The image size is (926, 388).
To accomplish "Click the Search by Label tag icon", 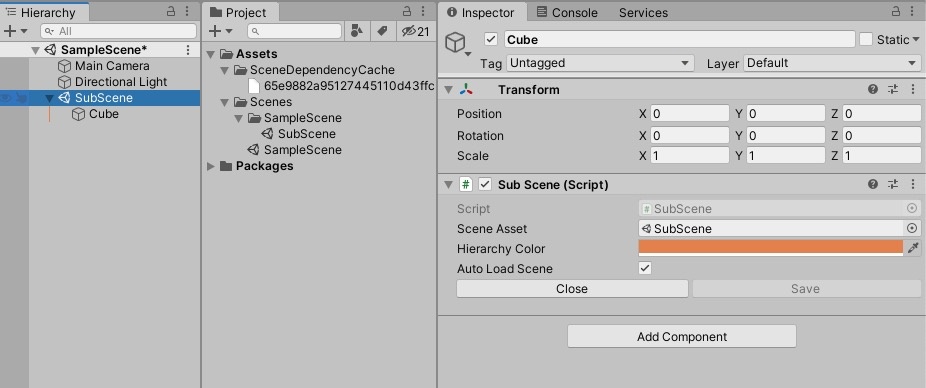I will [382, 31].
